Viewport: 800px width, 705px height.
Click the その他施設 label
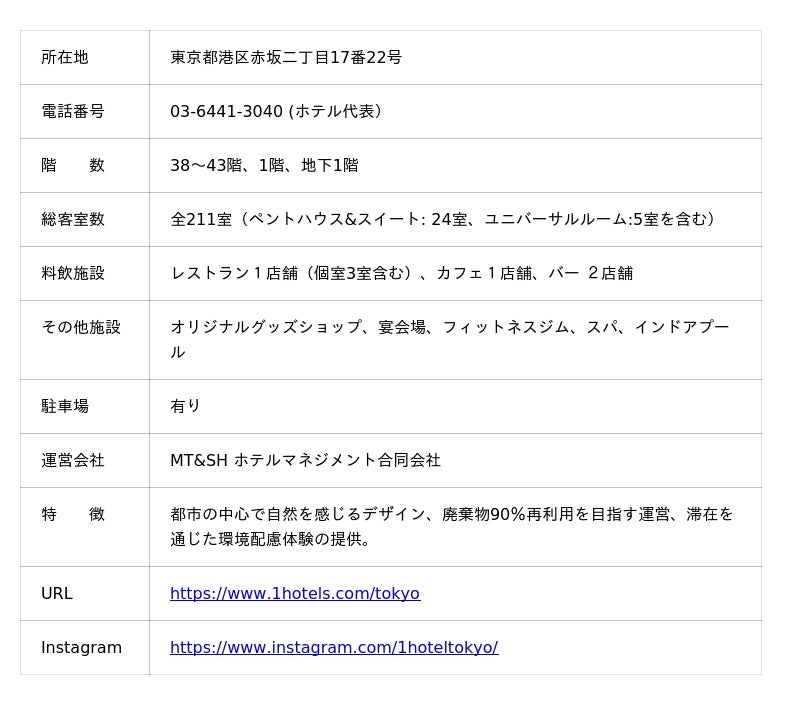pos(81,328)
